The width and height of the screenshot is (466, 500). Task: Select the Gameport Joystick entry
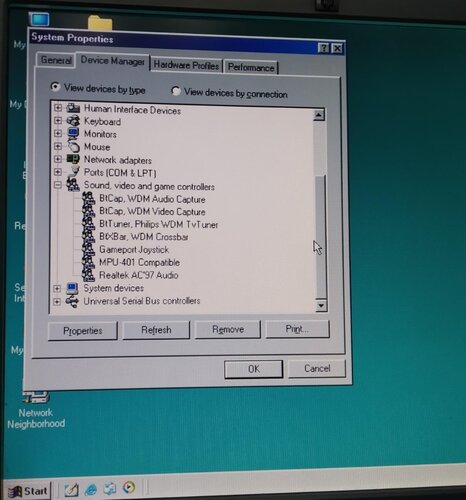[134, 249]
